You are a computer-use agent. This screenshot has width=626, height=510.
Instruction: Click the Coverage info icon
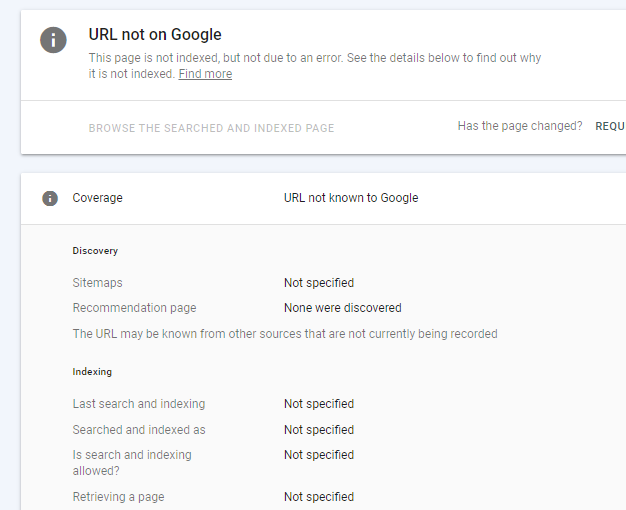[50, 198]
